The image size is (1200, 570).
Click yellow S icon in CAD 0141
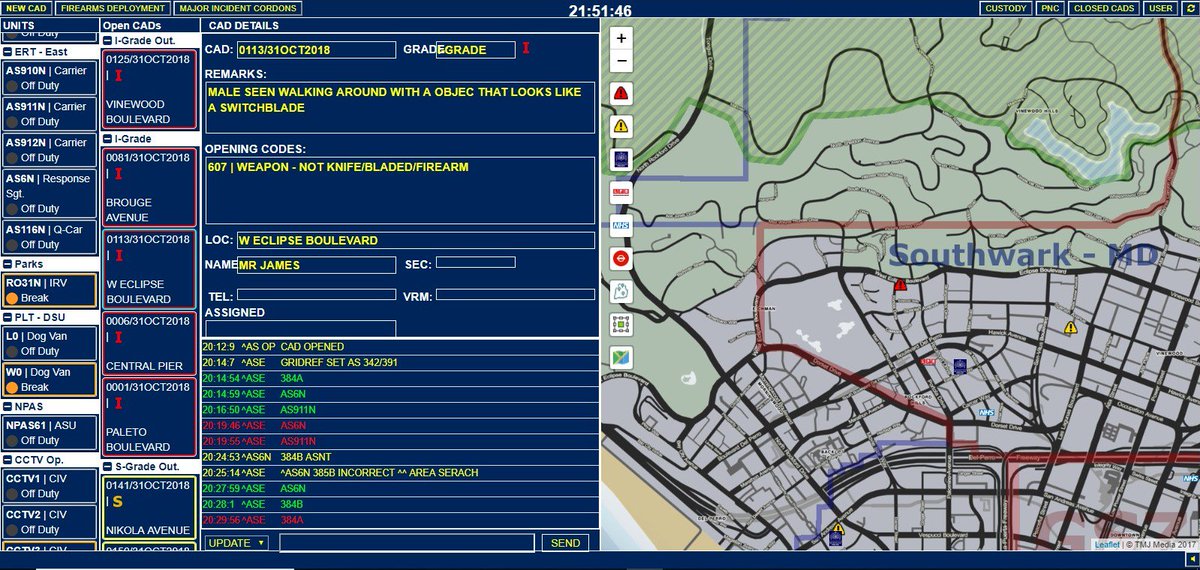[117, 501]
